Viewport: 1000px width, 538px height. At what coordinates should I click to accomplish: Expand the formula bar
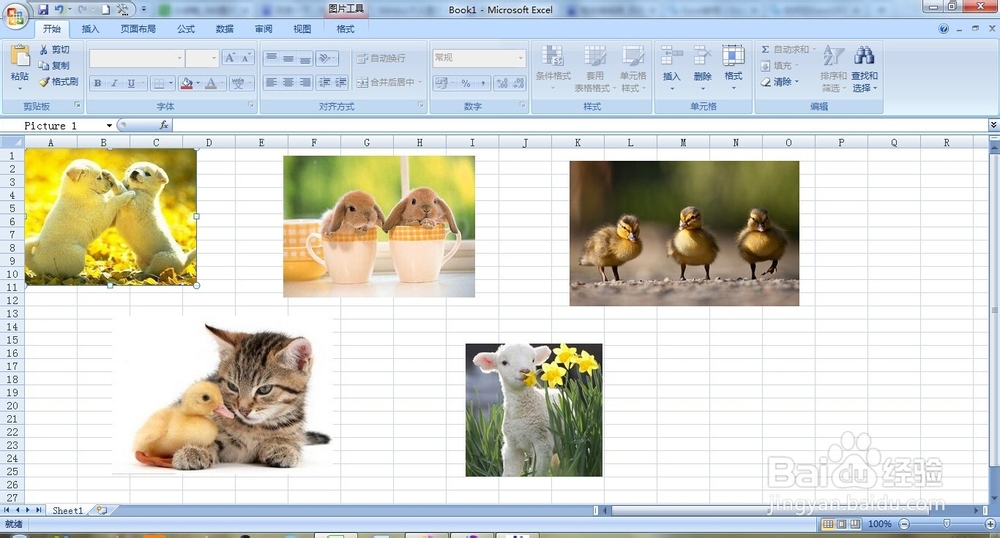(x=993, y=126)
